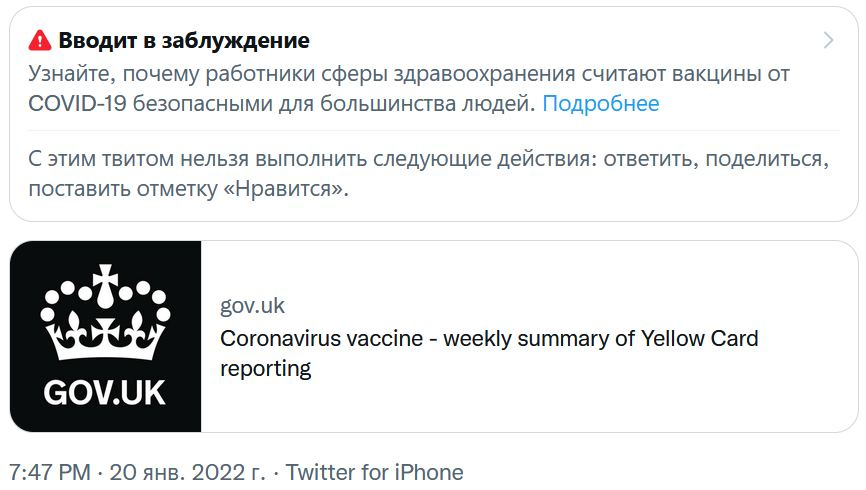Screen dimensions: 866x490
Task: Click the "reporting" word in card title
Action: coord(265,369)
